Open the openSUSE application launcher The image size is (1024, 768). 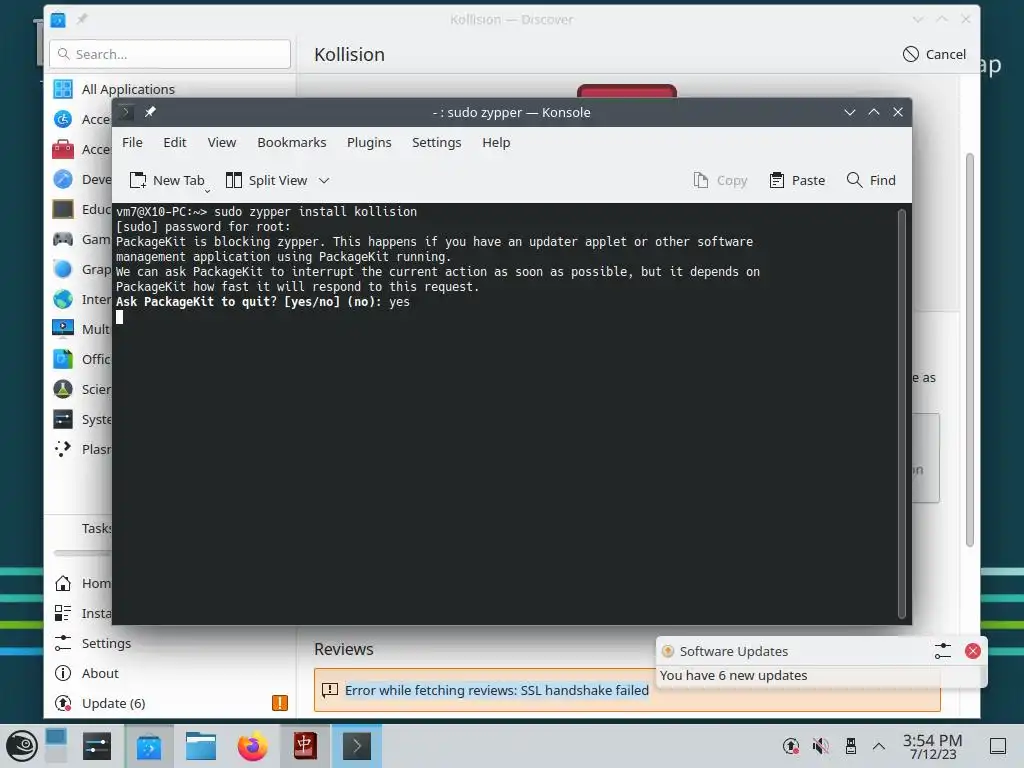[22, 746]
